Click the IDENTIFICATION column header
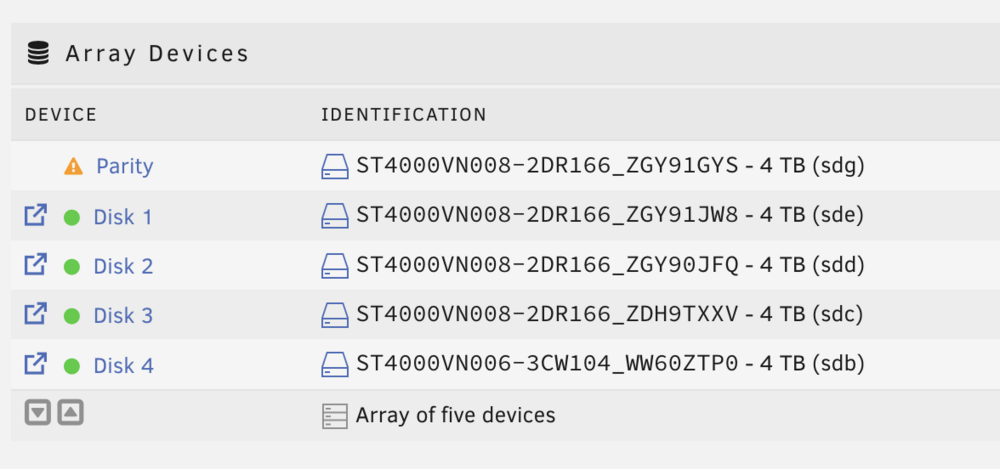The height and width of the screenshot is (469, 1000). tap(403, 115)
